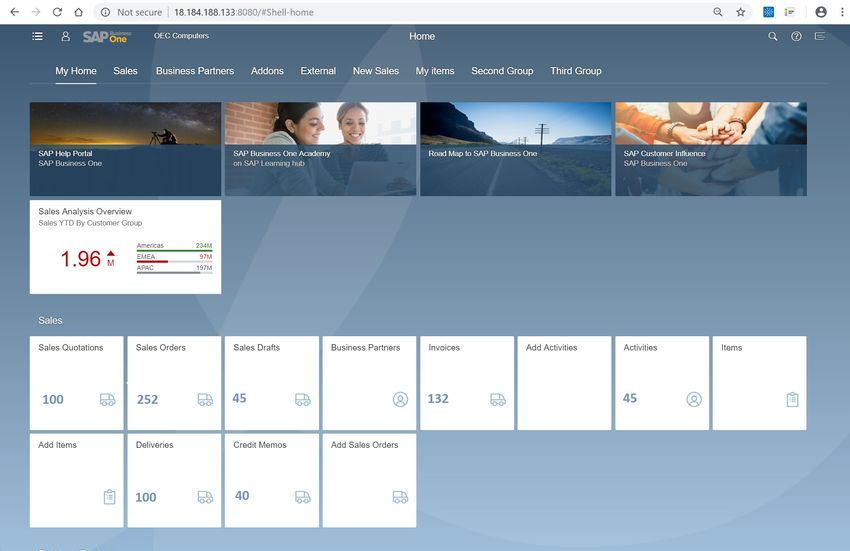Open SAP Customer Influence tile
This screenshot has height=551, width=850.
[711, 149]
